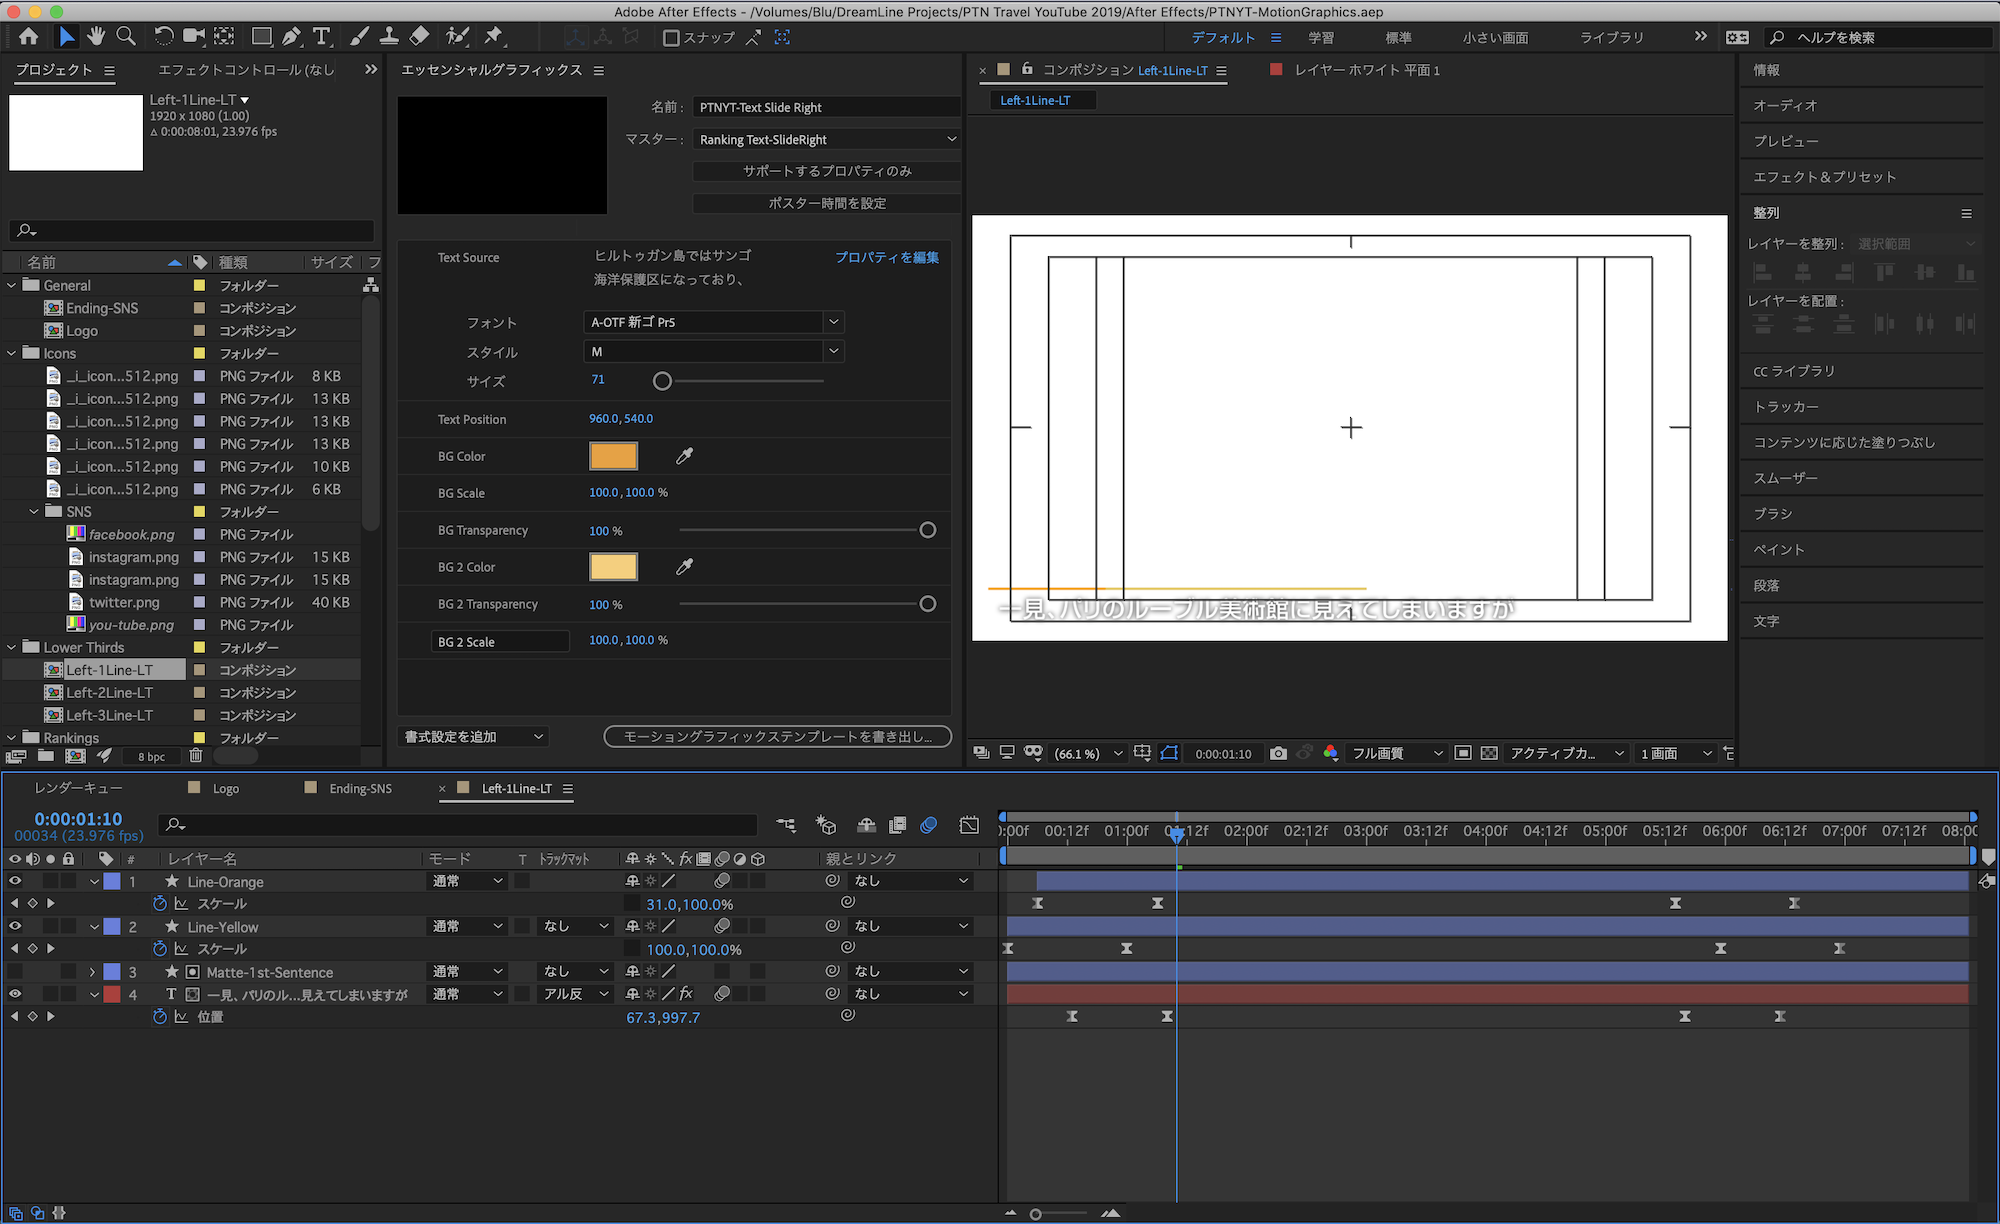This screenshot has height=1224, width=2000.
Task: Click the snapshot camera icon in viewer
Action: pos(1278,753)
